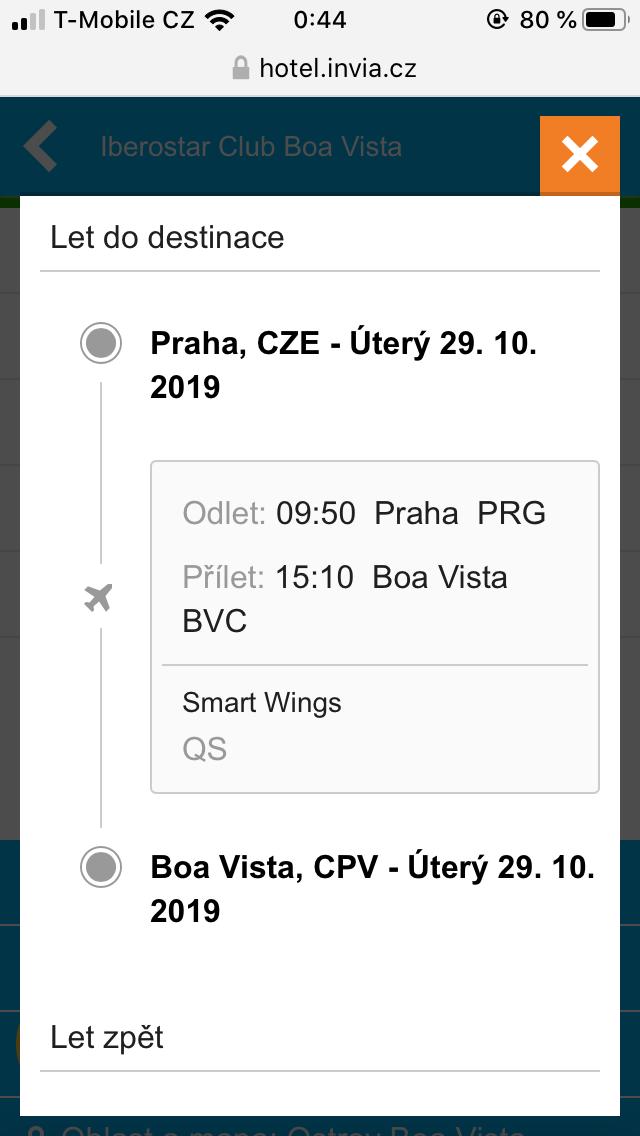
Task: Tap the 0:44 clock in status bar
Action: pyautogui.click(x=320, y=19)
